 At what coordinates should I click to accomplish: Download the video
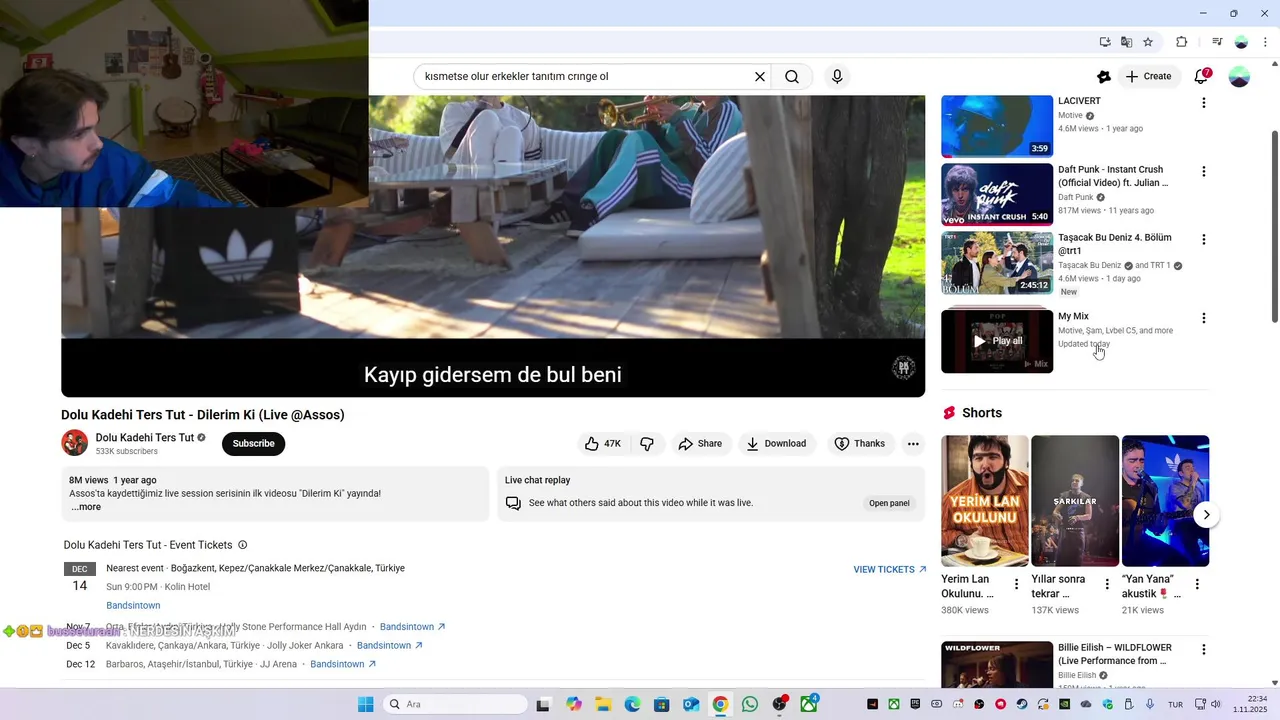[x=776, y=444]
